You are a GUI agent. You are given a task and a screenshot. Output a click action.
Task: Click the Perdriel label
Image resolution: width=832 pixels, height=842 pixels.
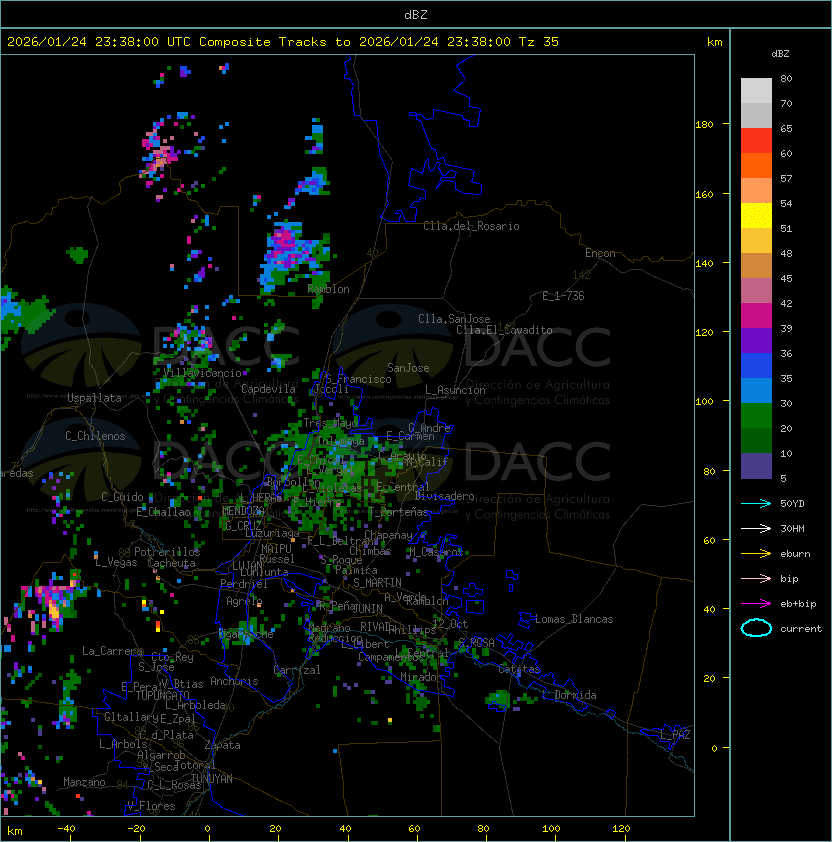244,584
